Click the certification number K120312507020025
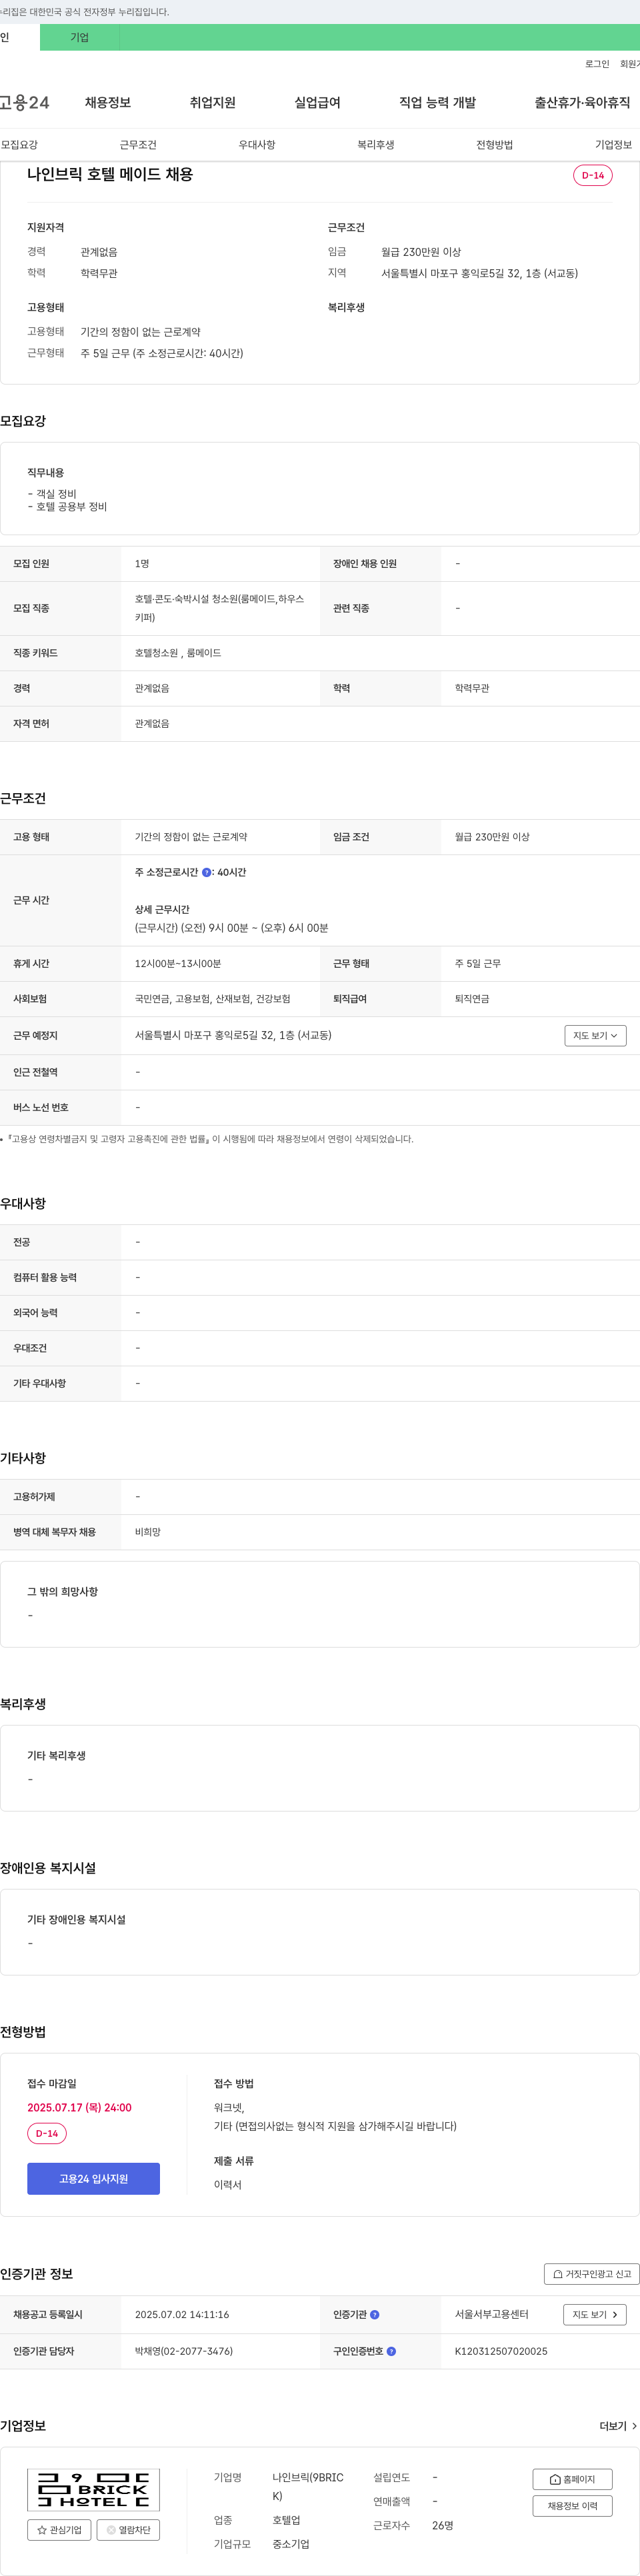This screenshot has height=2576, width=640. click(501, 2351)
